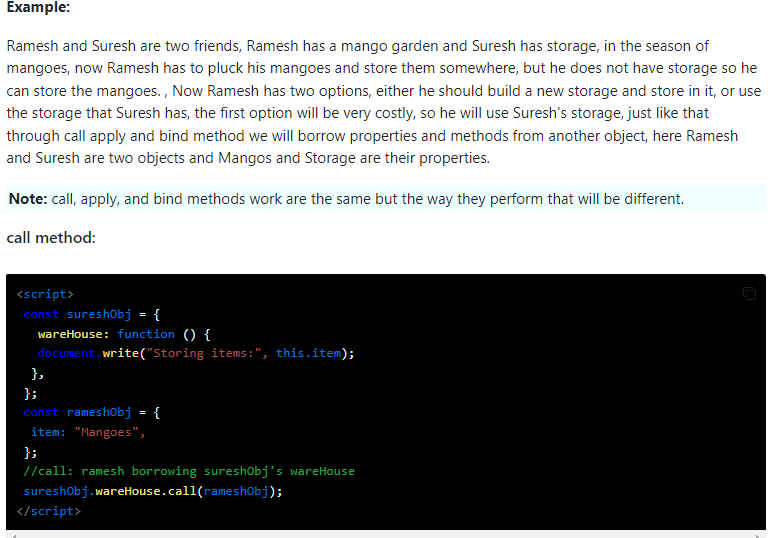Click the document.write("Storing items:") line
This screenshot has width=770, height=538.
pyautogui.click(x=196, y=353)
